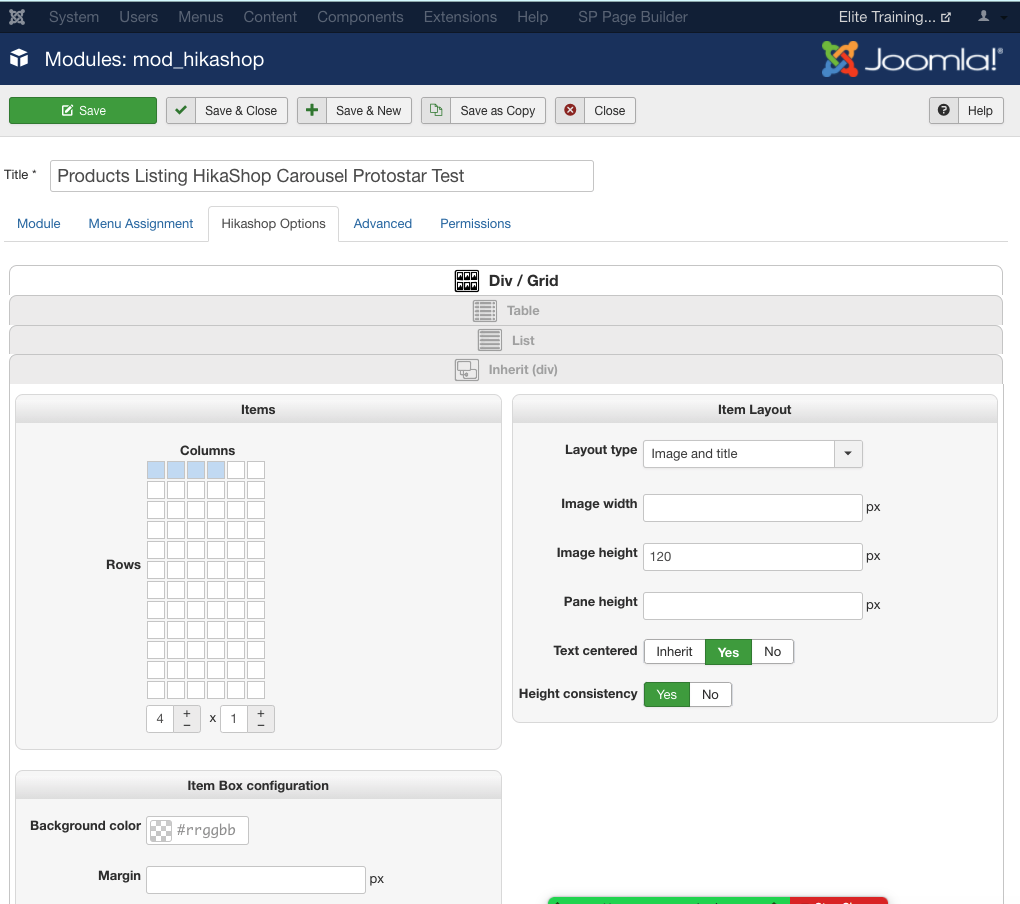1020x904 pixels.
Task: Open the Extensions menu
Action: pyautogui.click(x=460, y=17)
